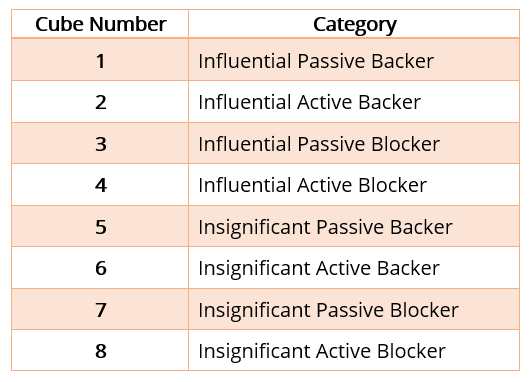
Task: Select the Influential Passive Backer cell
Action: [354, 60]
